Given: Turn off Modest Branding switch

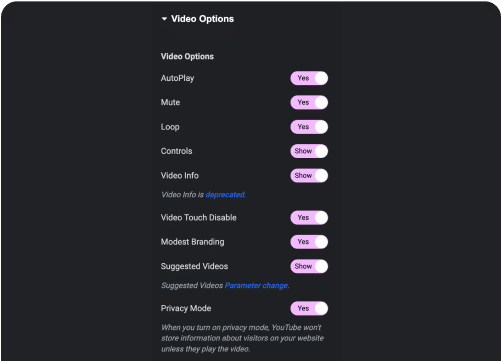Looking at the screenshot, I should (309, 242).
